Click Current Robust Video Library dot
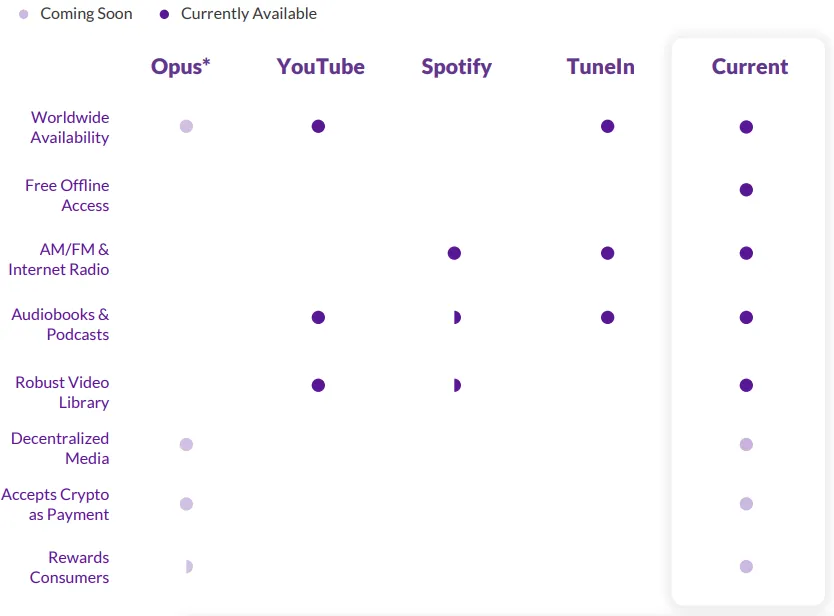 (x=746, y=385)
